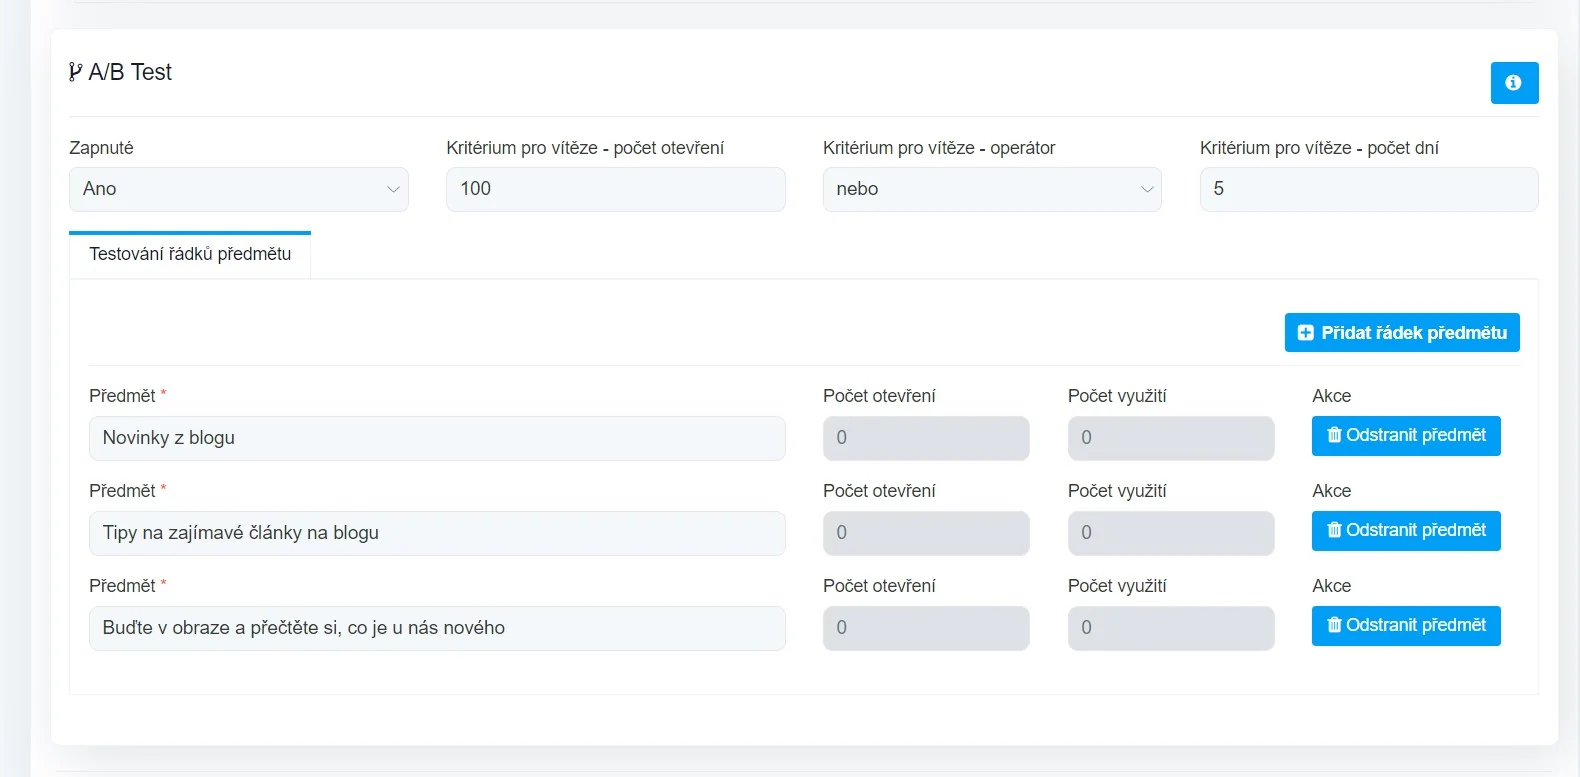Edit the Novinky z blogu subject field
The width and height of the screenshot is (1580, 777).
[x=437, y=438]
